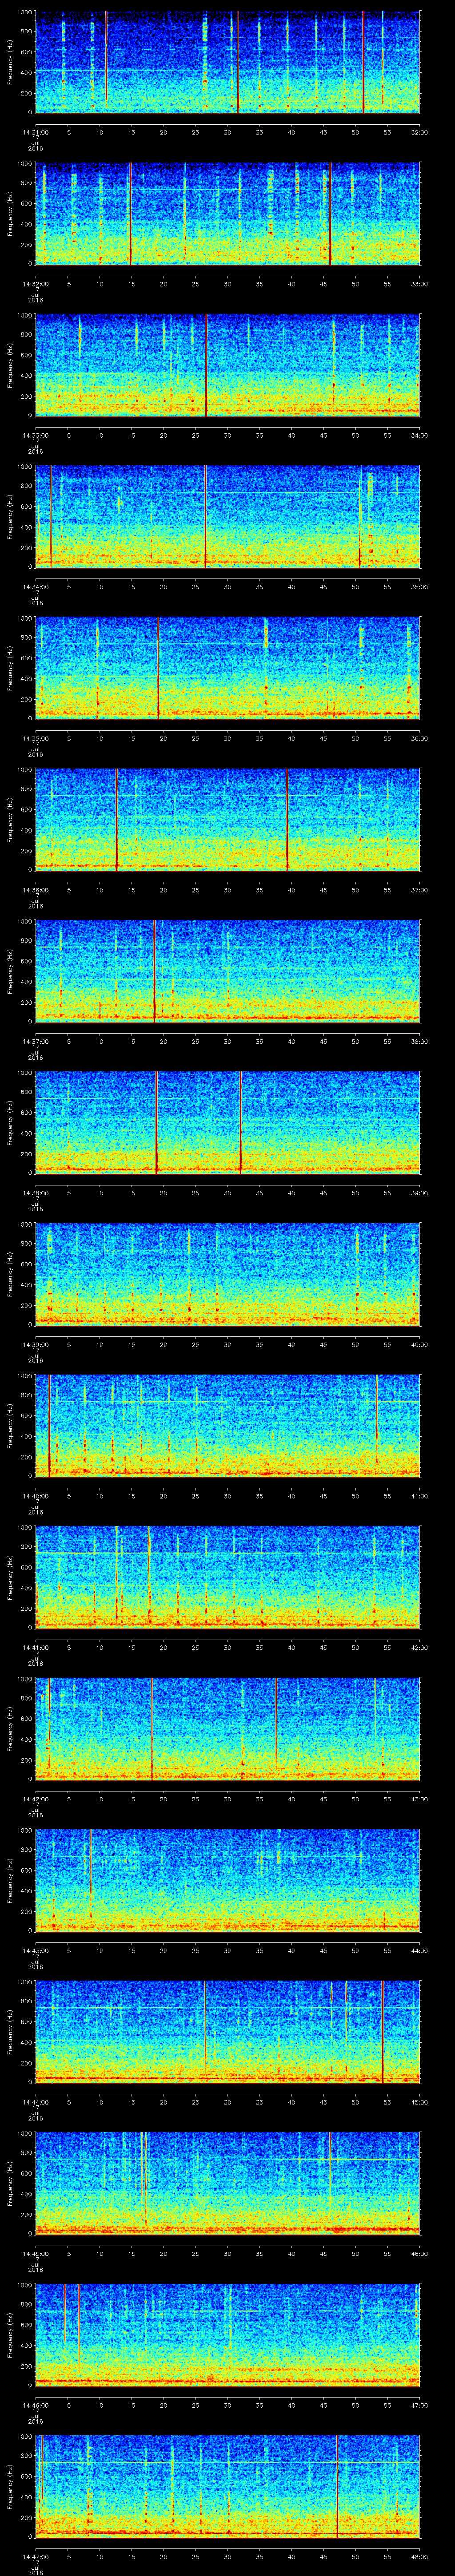This screenshot has height=2576, width=455.
Task: Select the 14:32:00 start time label
Action: pyautogui.click(x=36, y=284)
